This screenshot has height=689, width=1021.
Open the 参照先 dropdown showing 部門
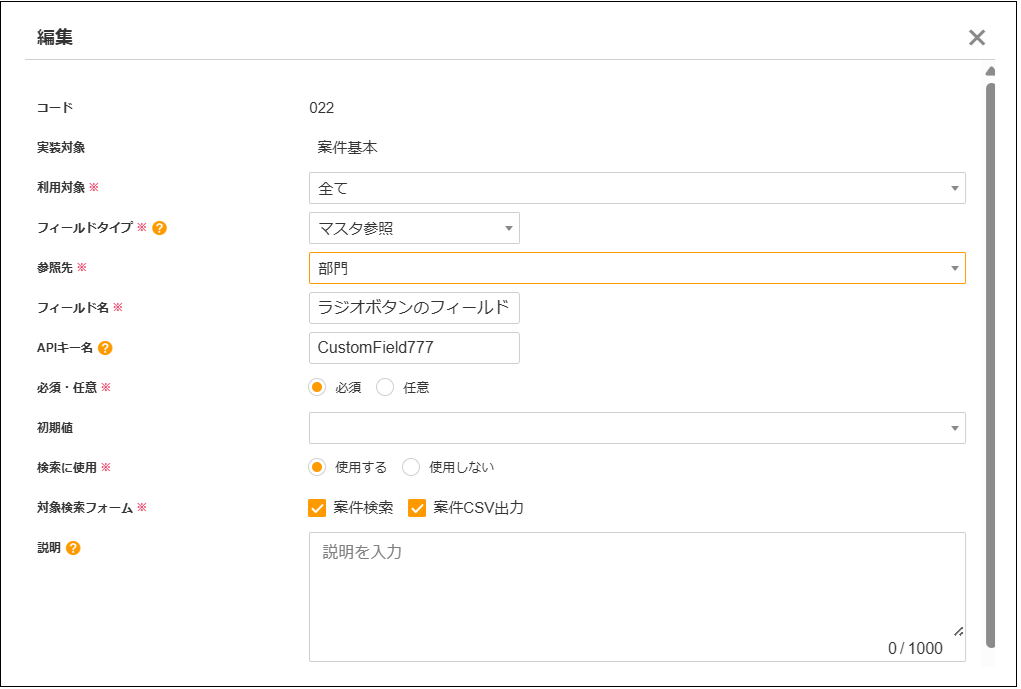coord(637,268)
